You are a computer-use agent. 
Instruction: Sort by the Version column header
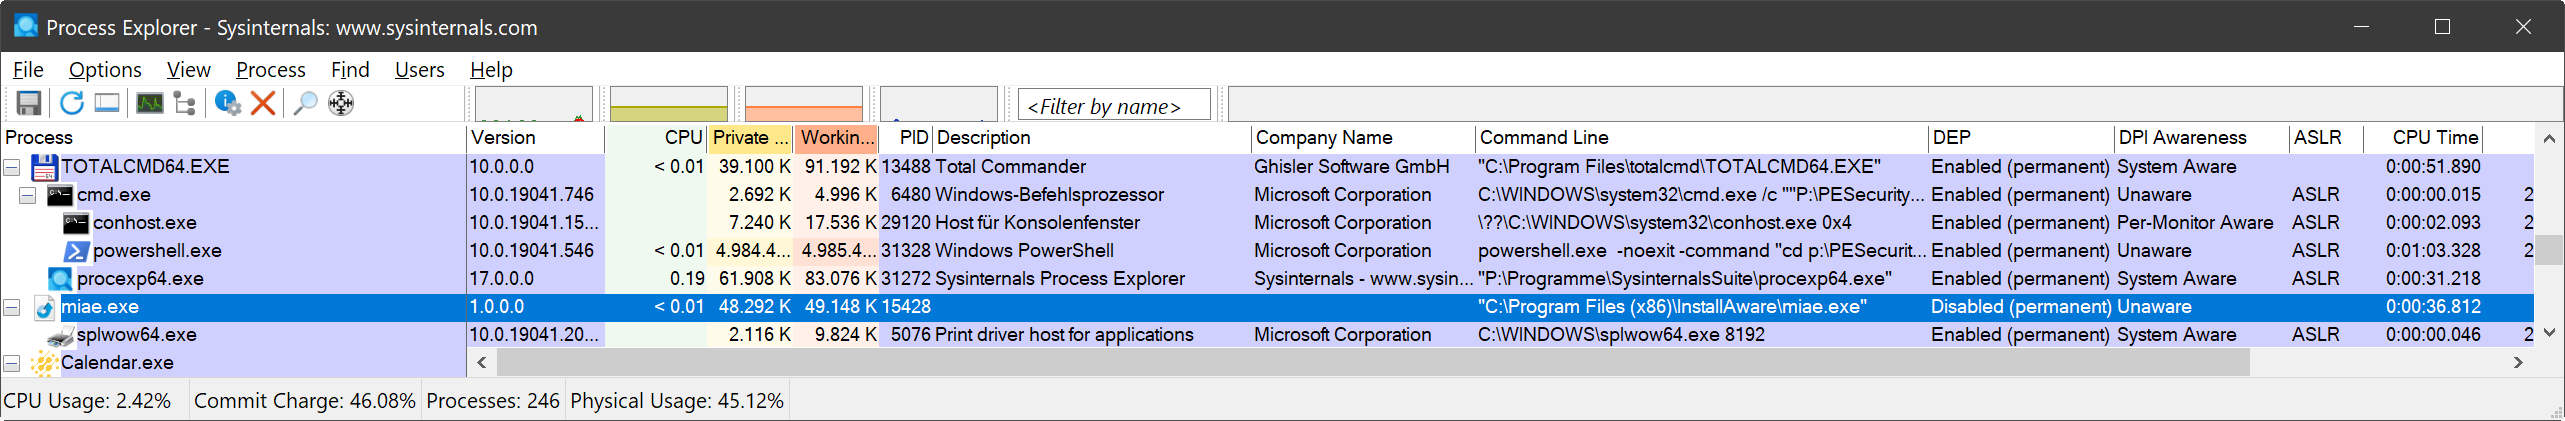pyautogui.click(x=536, y=138)
